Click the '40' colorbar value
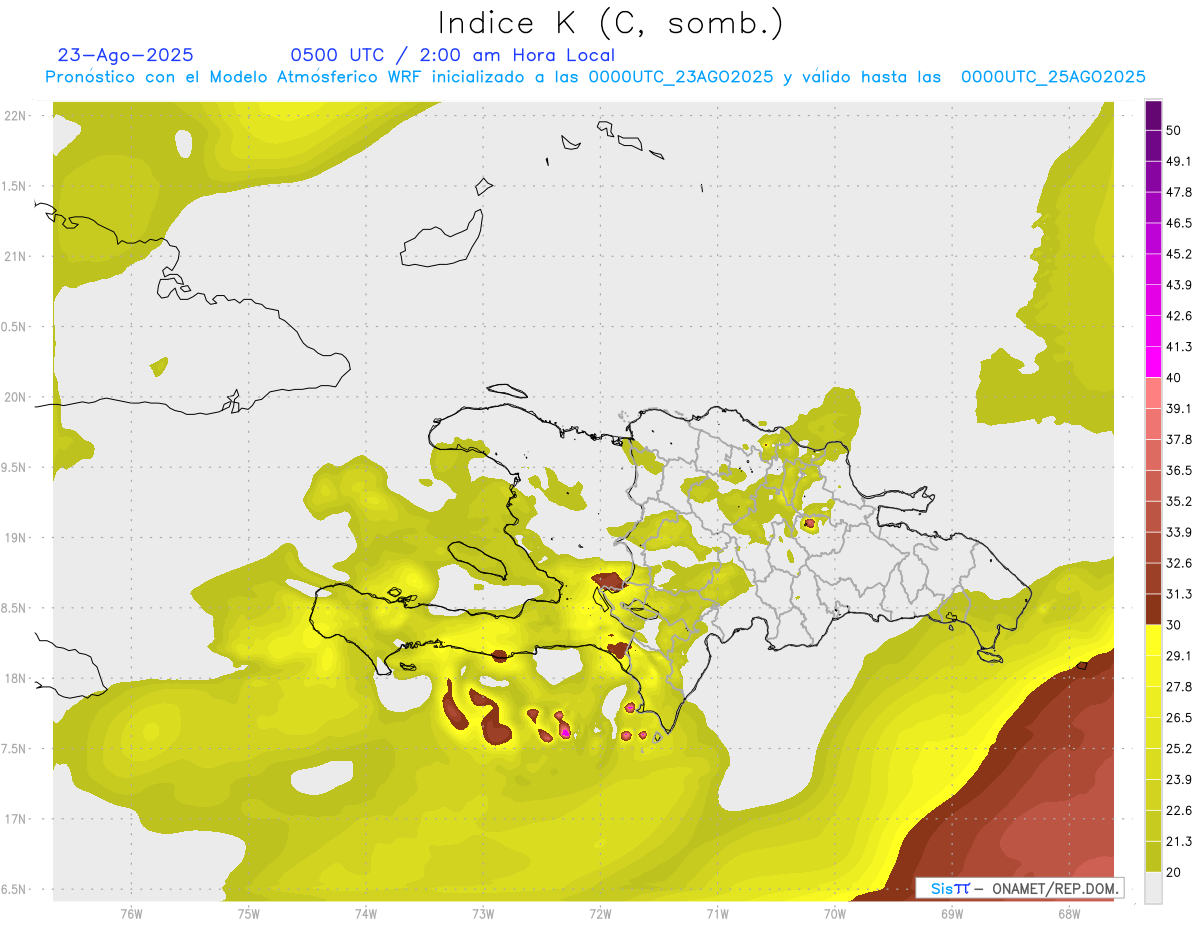Screen dimensions: 1200x927 [1173, 378]
